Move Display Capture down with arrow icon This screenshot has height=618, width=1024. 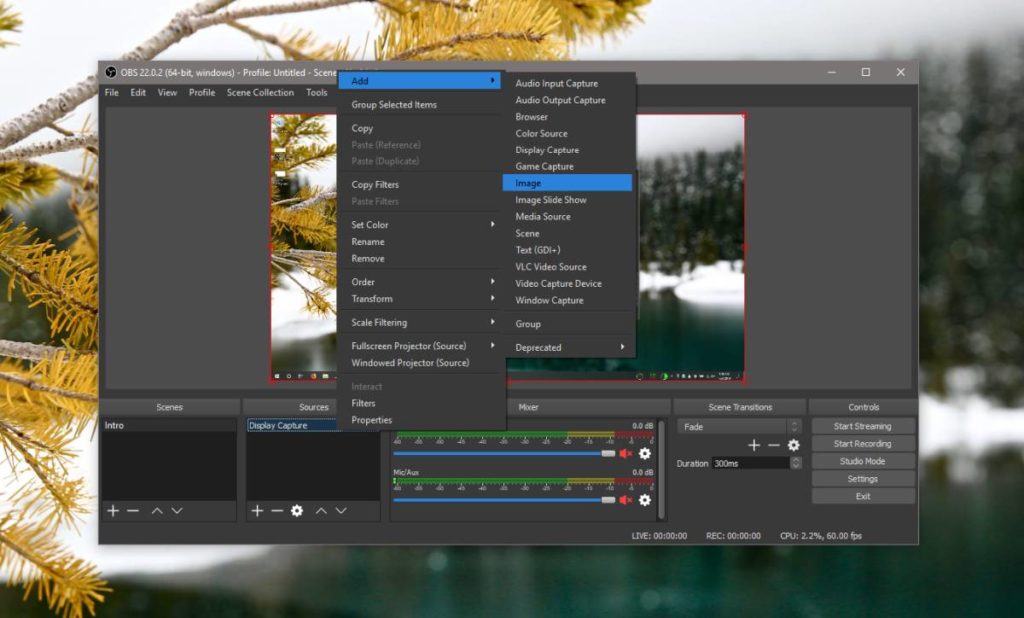click(339, 511)
